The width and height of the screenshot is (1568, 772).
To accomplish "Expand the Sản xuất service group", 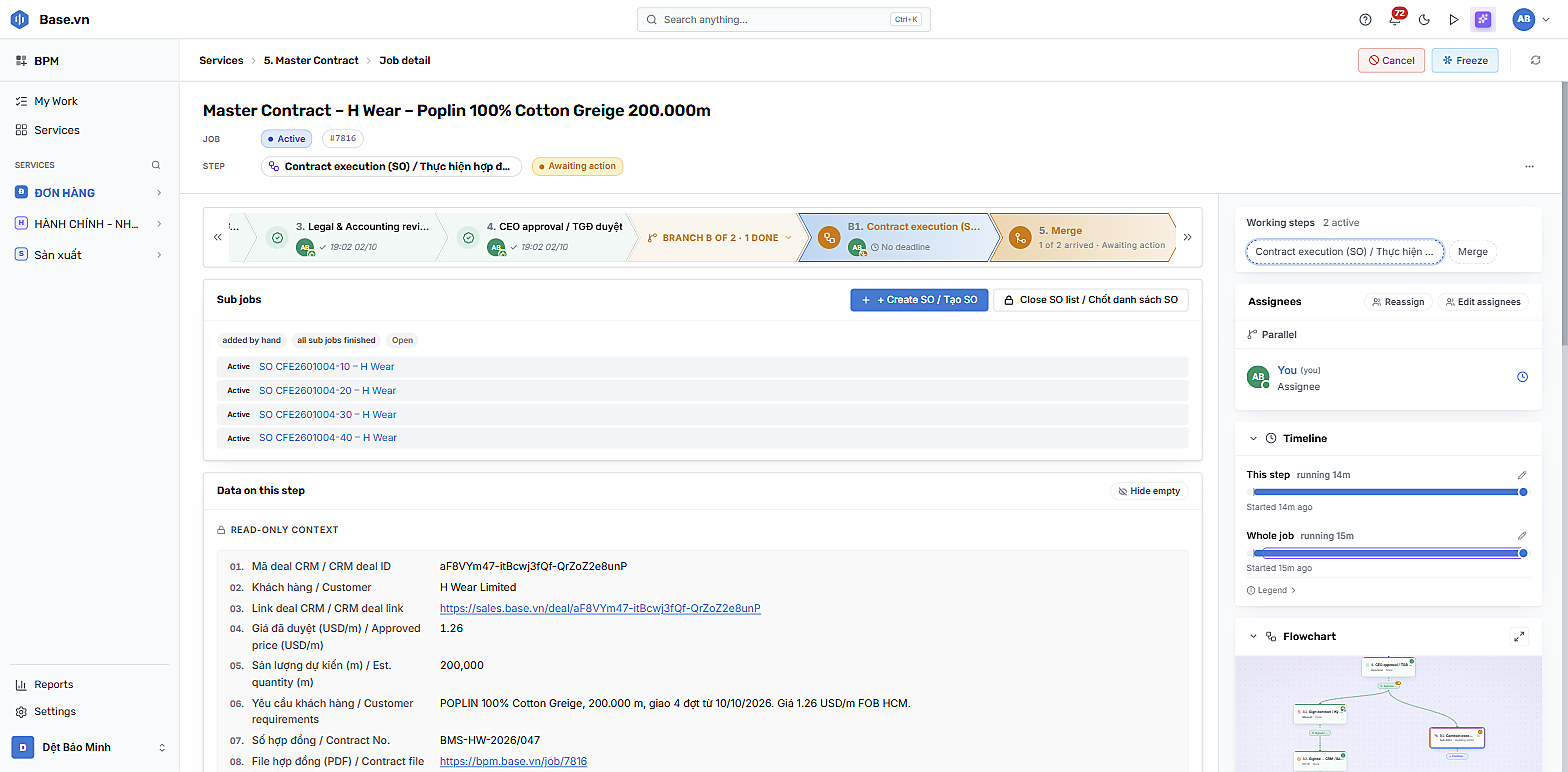I will [x=159, y=255].
